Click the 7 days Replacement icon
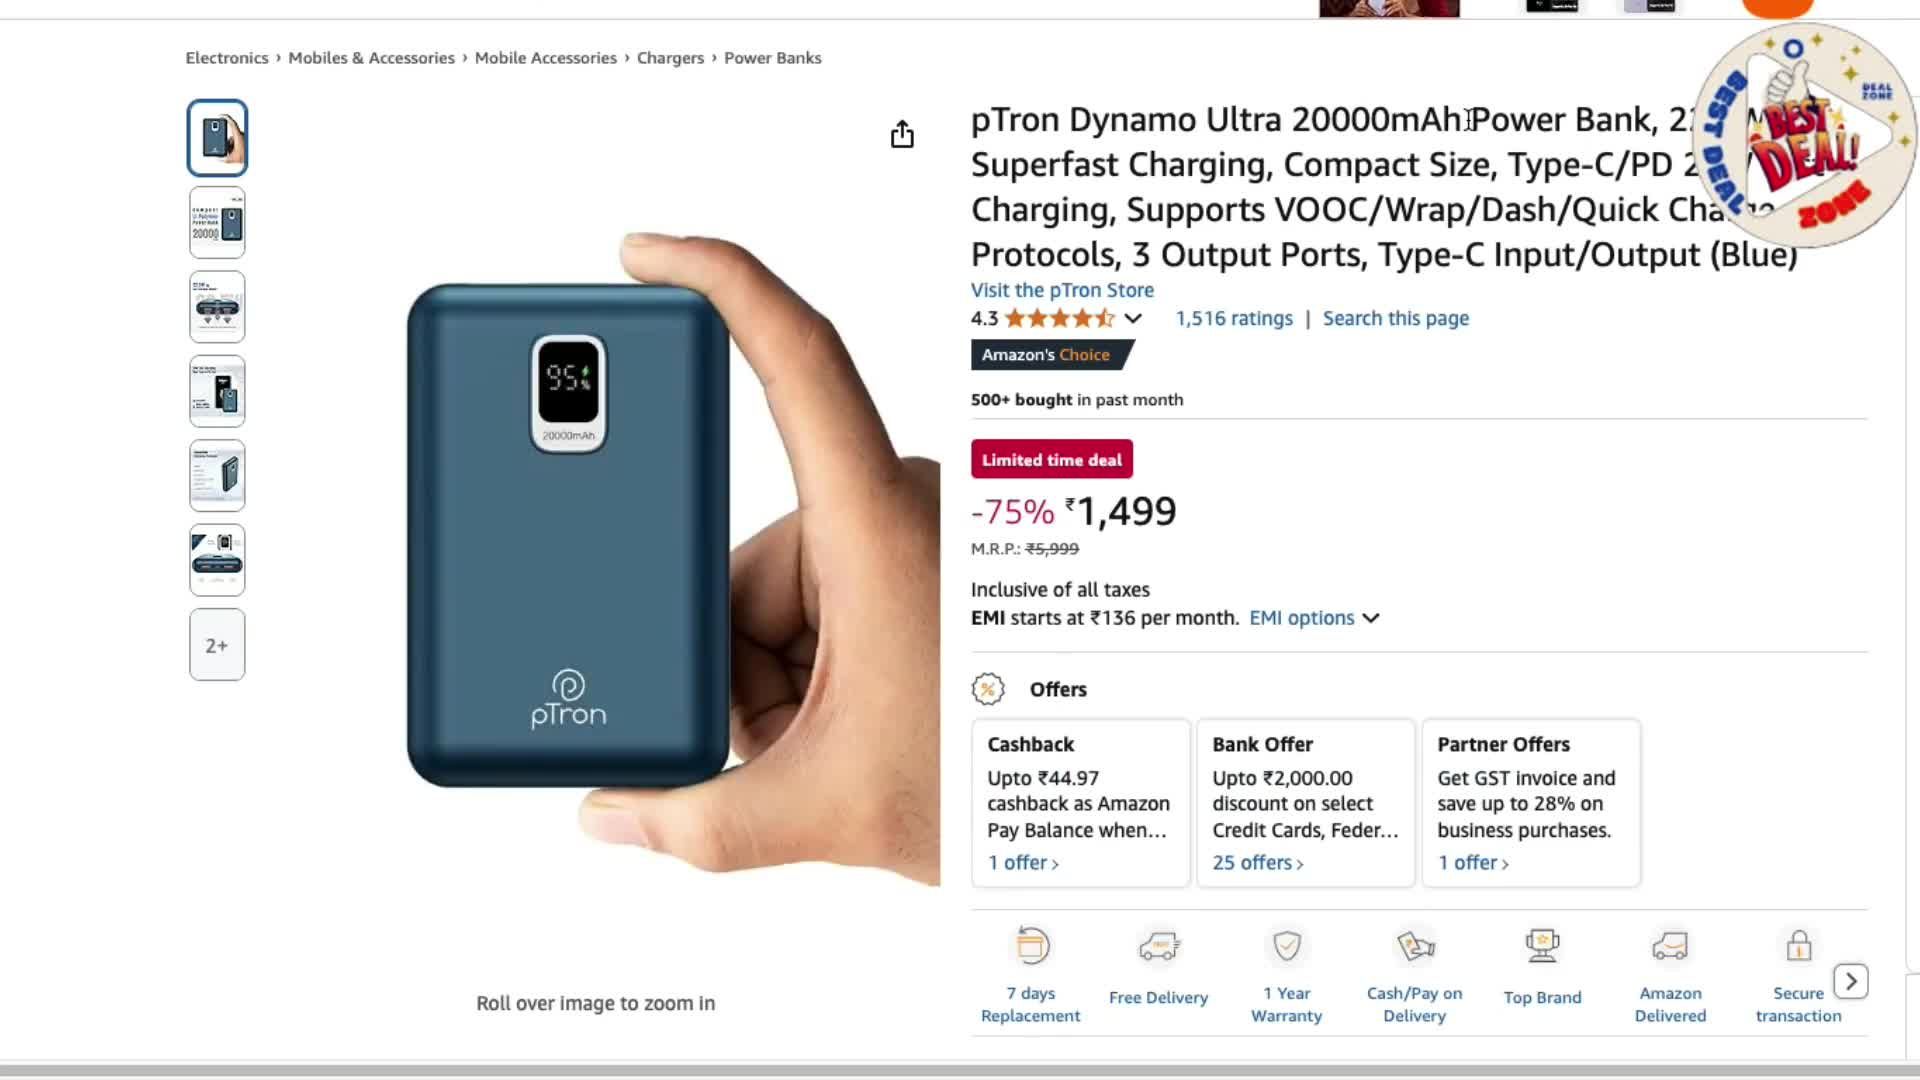The width and height of the screenshot is (1920, 1080). tap(1031, 946)
